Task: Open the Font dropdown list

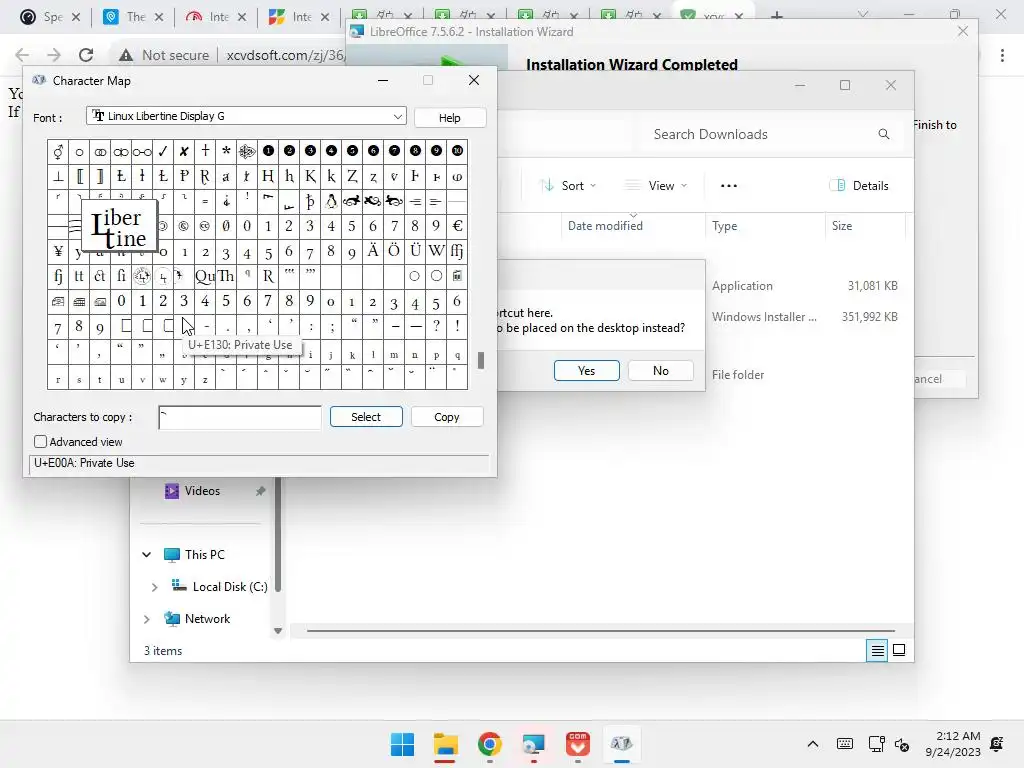Action: tap(397, 116)
